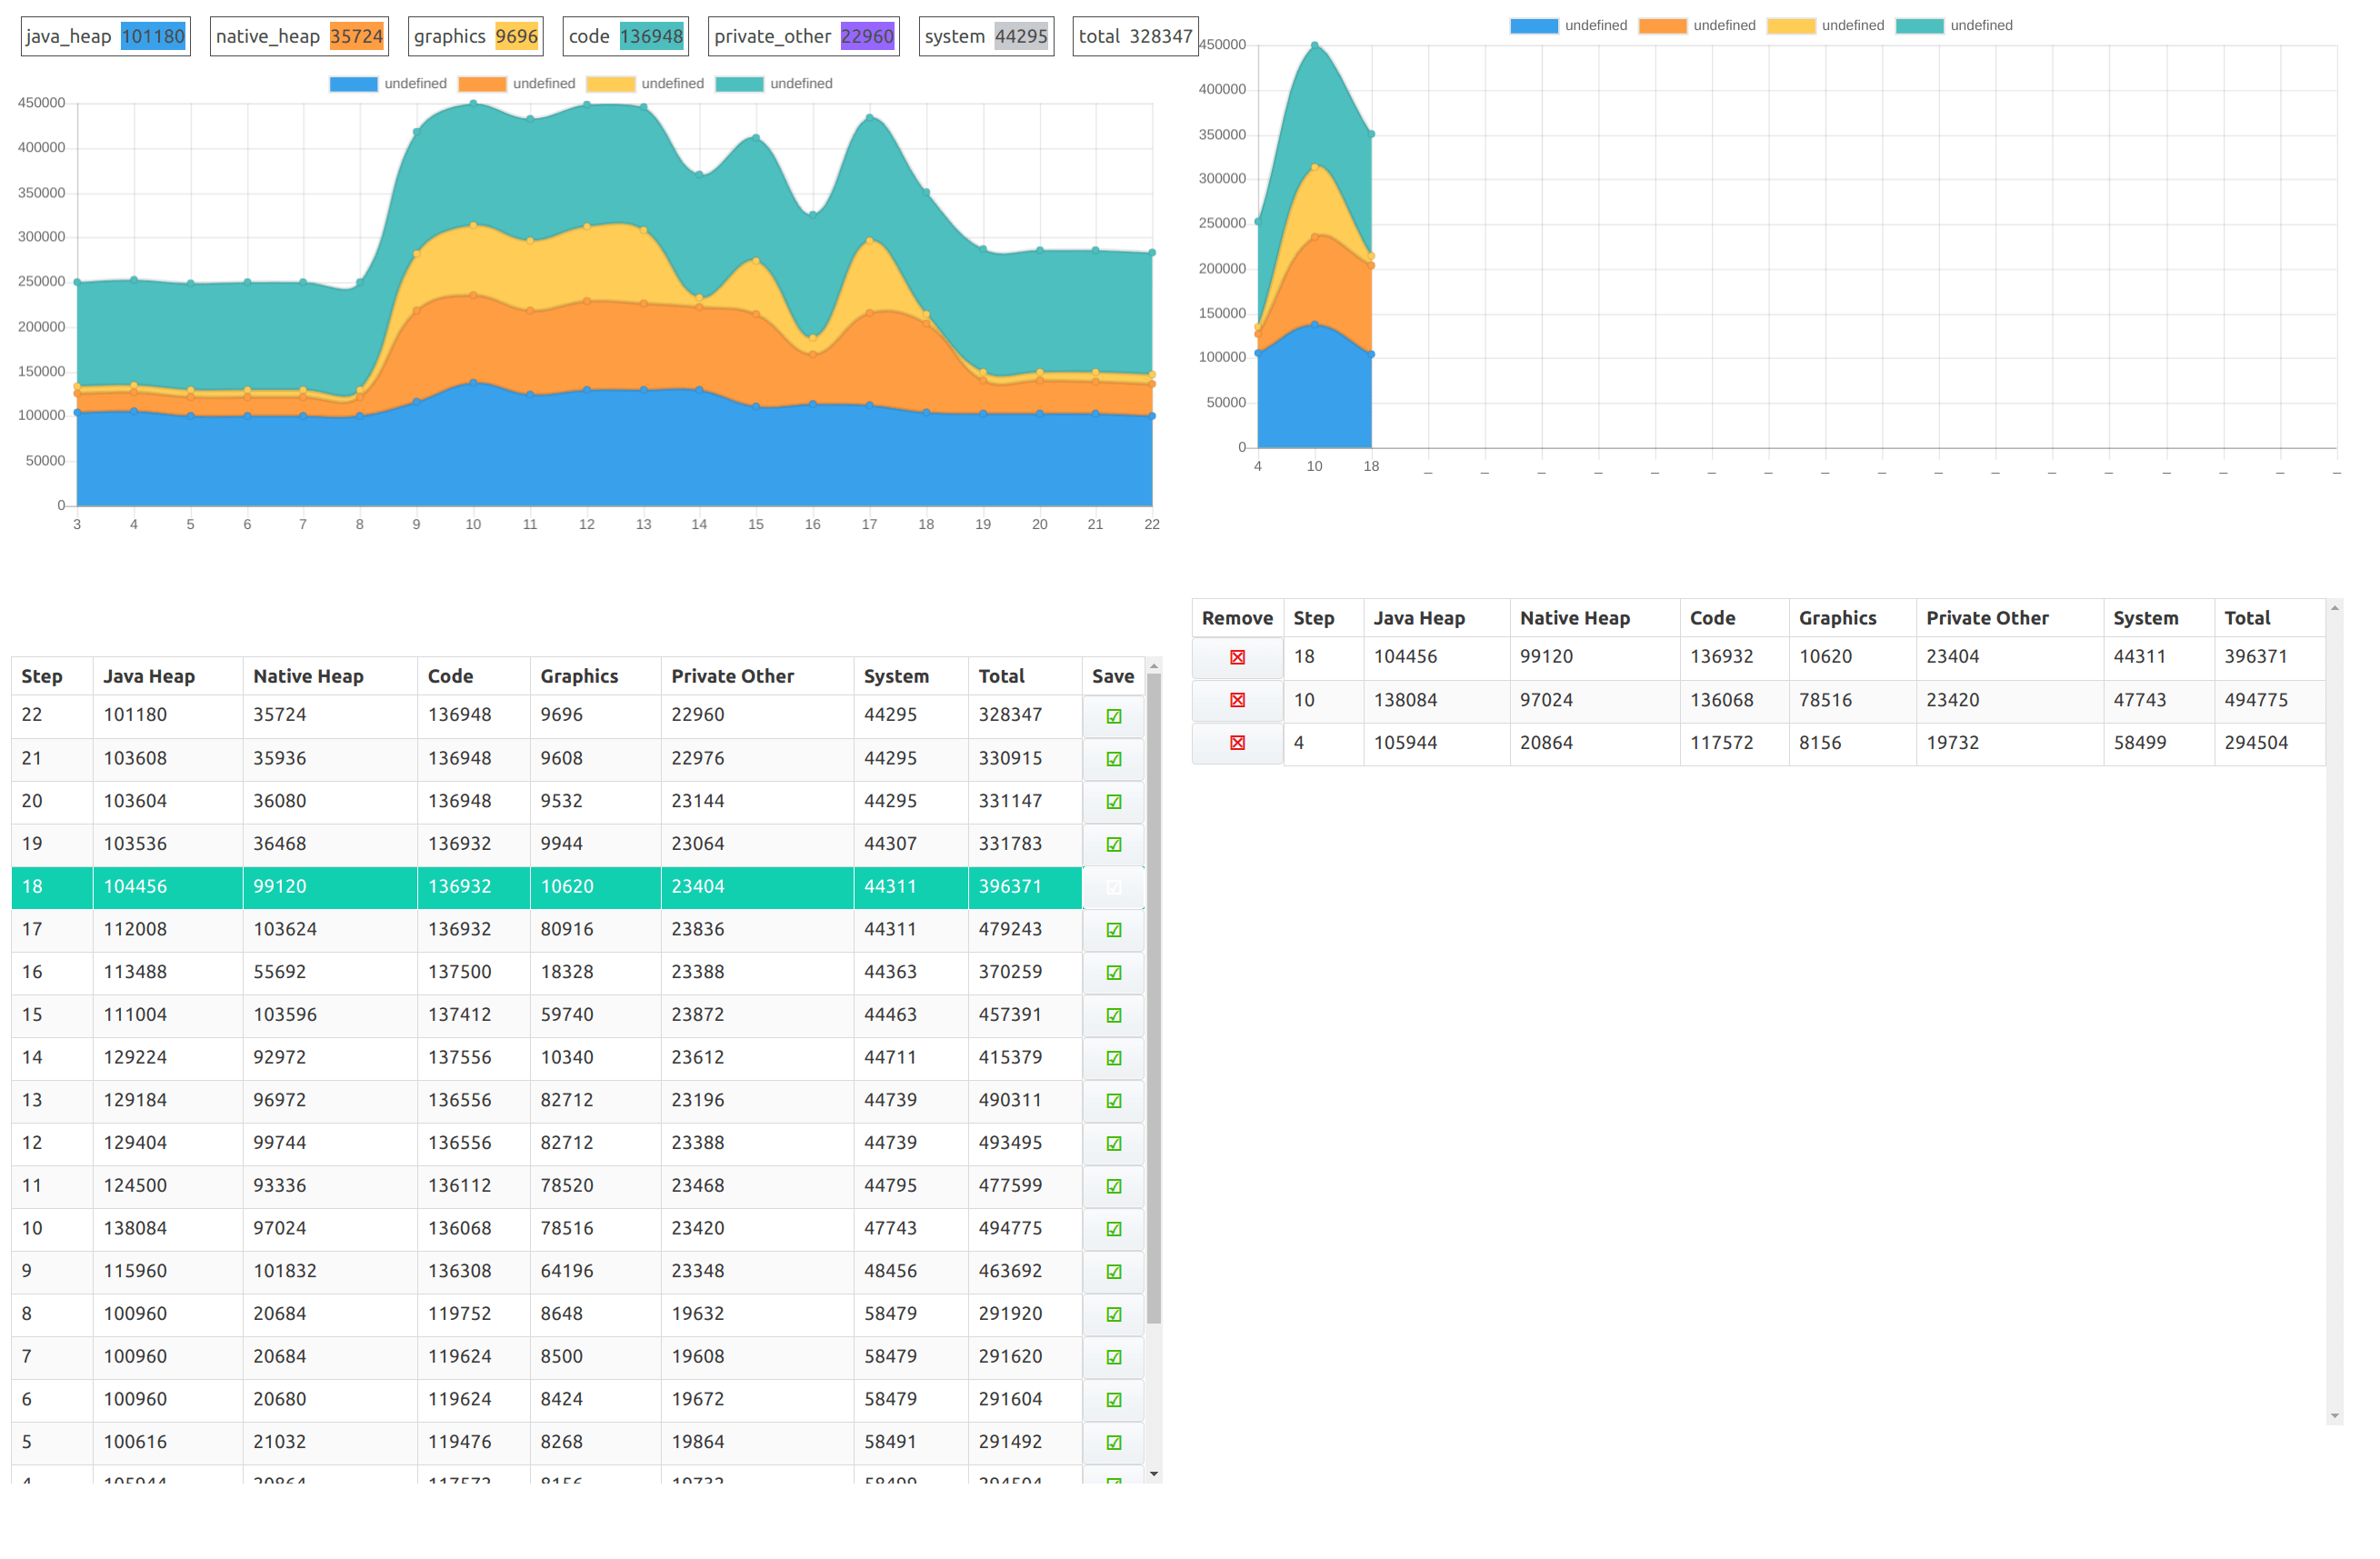Click the remove icon for step 18

1237,657
